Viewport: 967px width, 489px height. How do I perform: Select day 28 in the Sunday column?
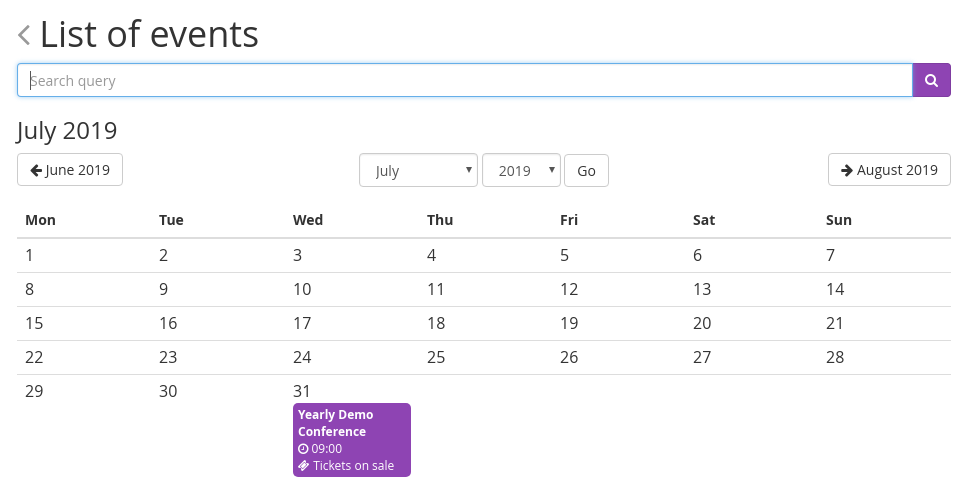[835, 357]
